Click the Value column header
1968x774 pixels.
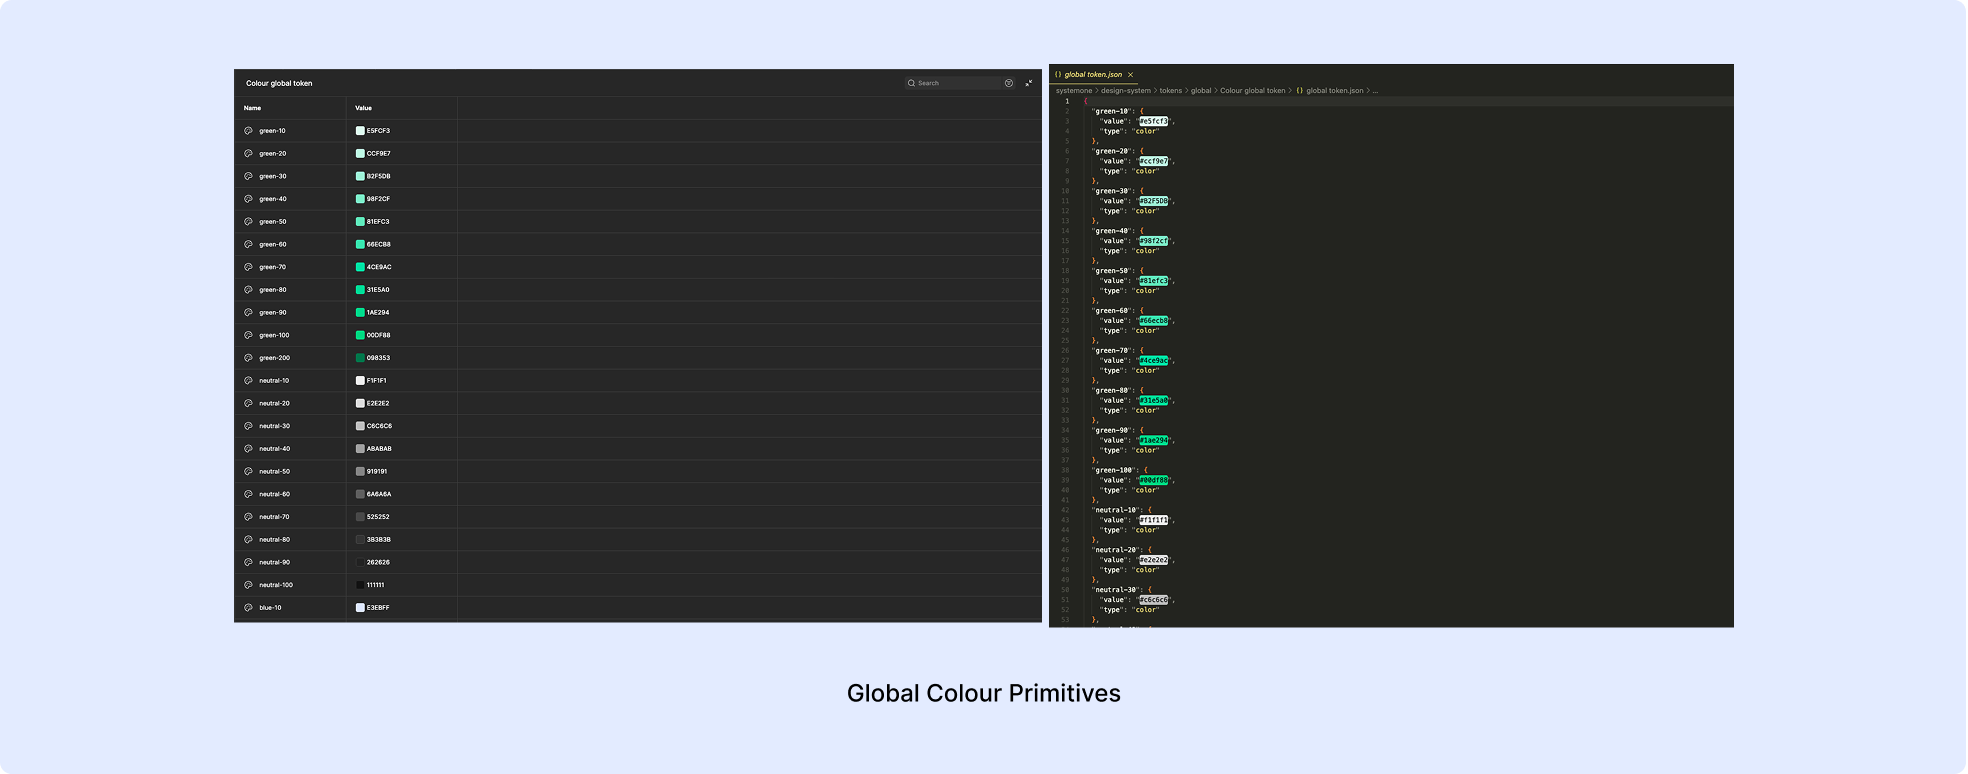click(x=363, y=108)
